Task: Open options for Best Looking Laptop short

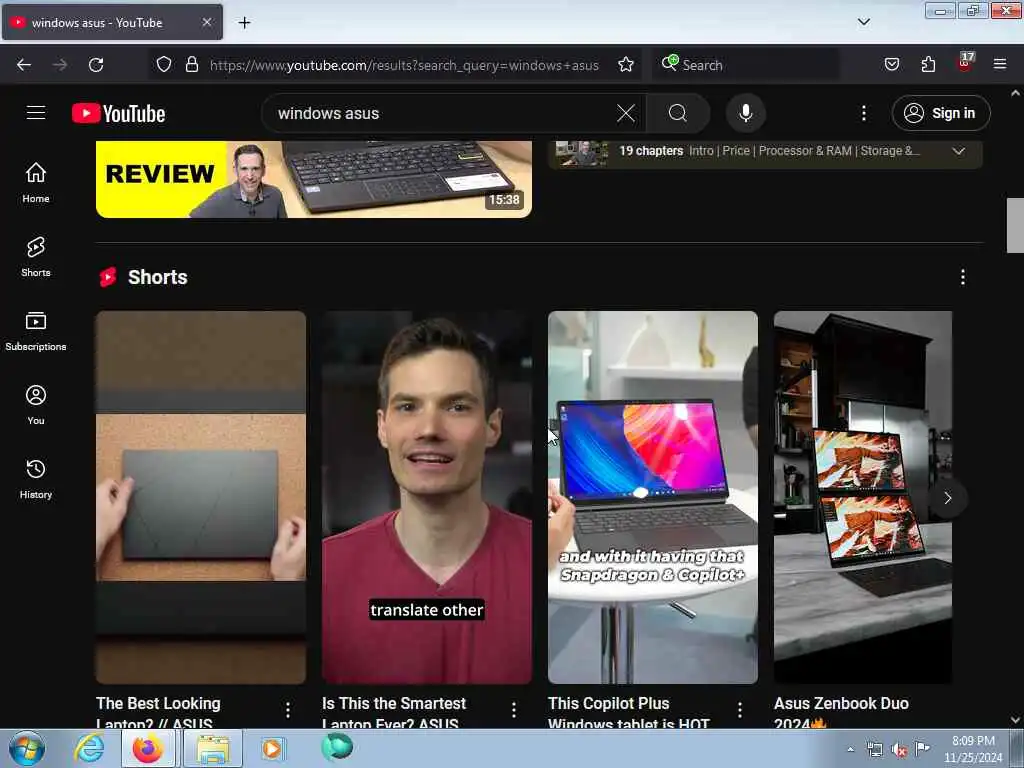Action: click(x=288, y=710)
